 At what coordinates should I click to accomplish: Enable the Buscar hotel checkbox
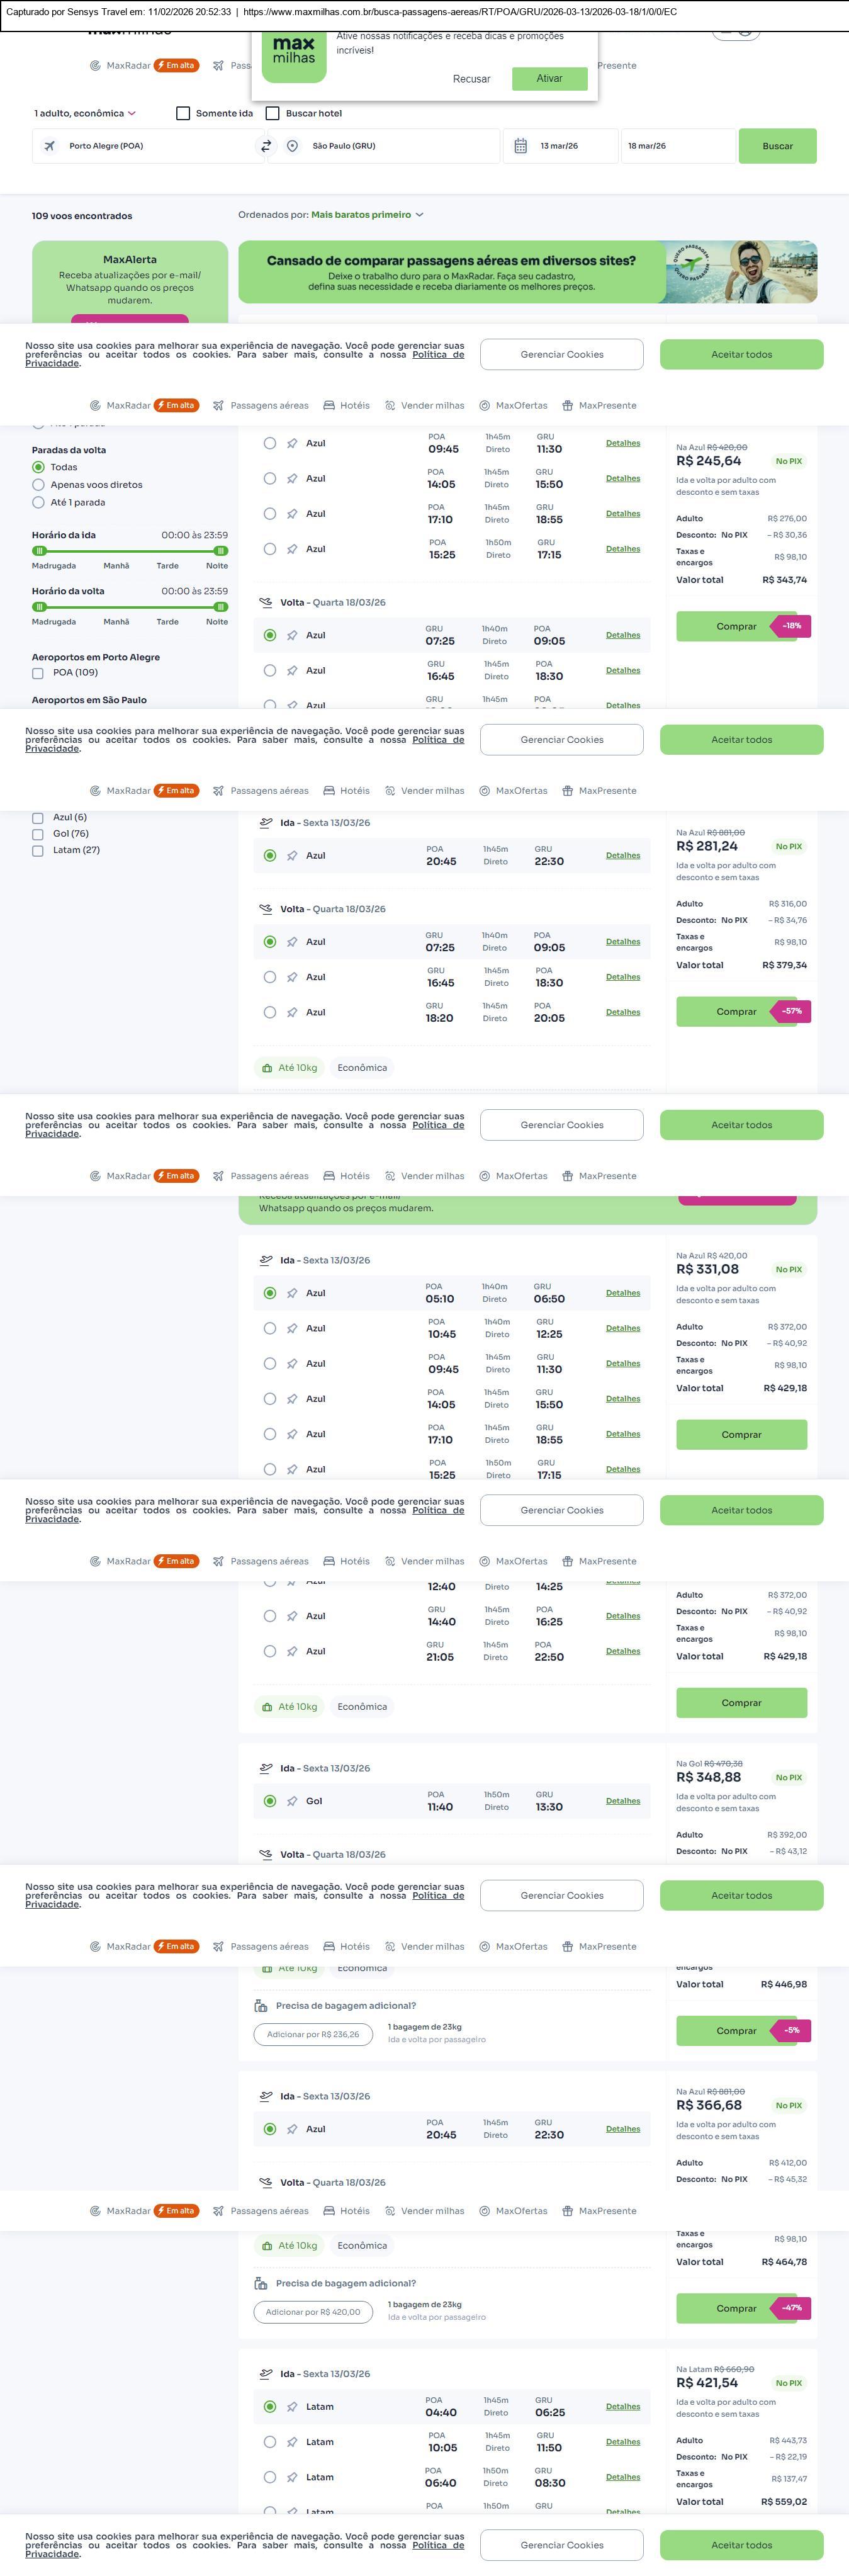(x=272, y=113)
